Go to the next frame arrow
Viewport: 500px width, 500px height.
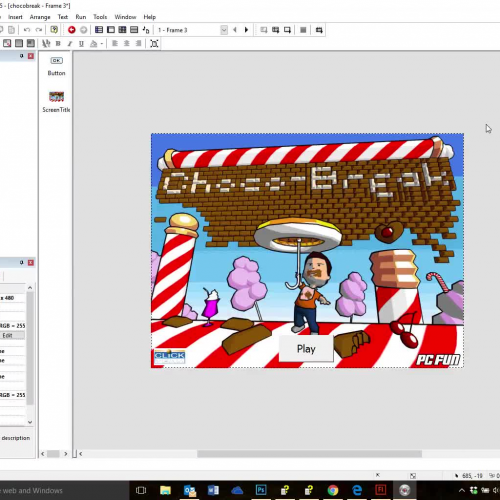coord(246,30)
